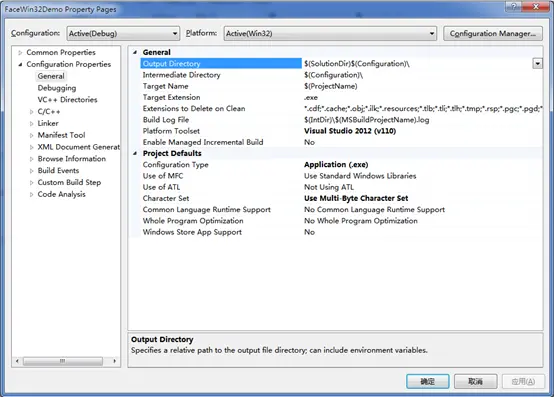
Task: Select the General tree item
Action: tap(51, 76)
